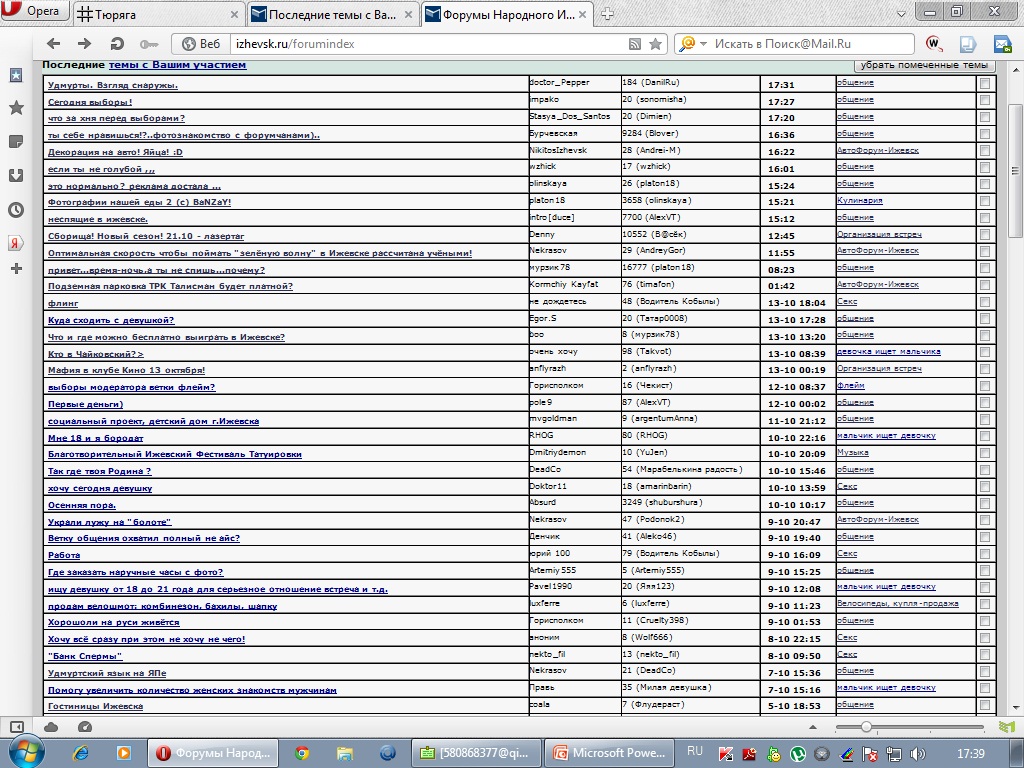The width and height of the screenshot is (1024, 768).
Task: Switch to the 'Тюряга' tab
Action: tap(157, 14)
